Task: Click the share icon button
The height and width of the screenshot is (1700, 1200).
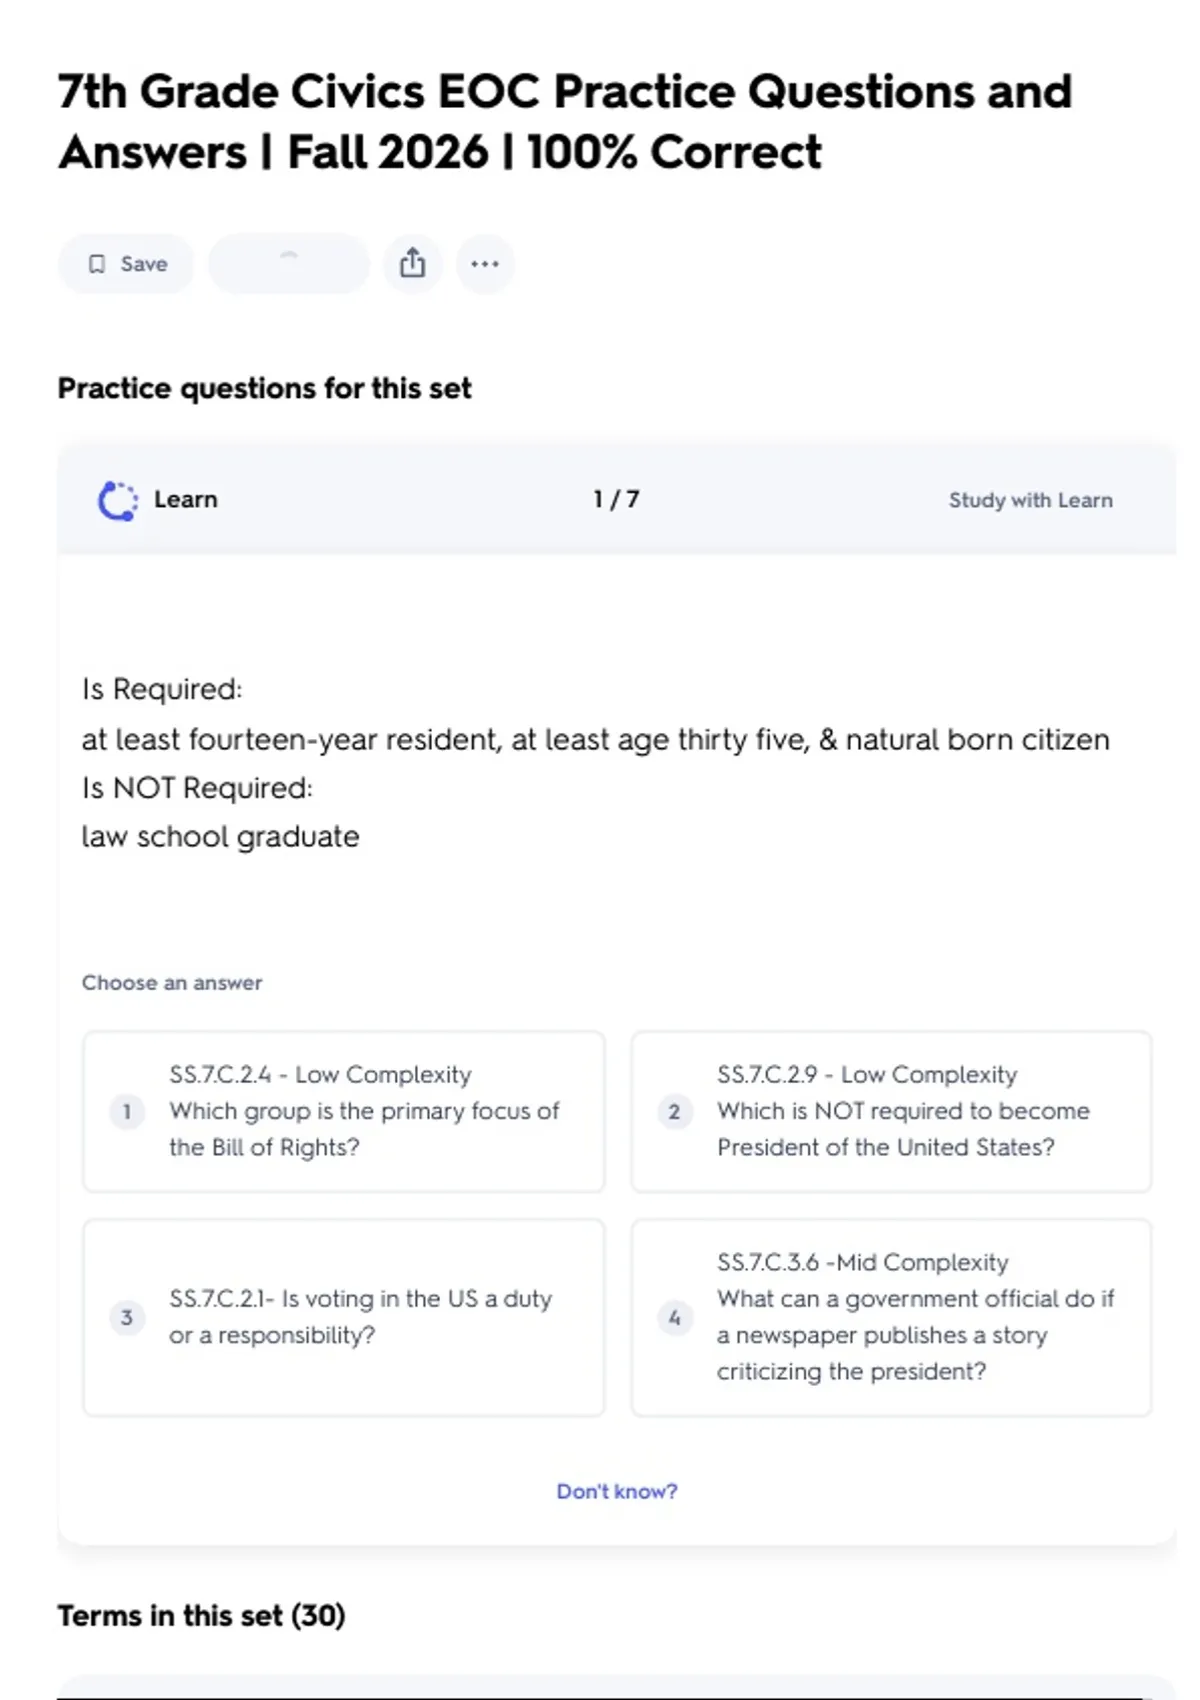Action: tap(412, 264)
